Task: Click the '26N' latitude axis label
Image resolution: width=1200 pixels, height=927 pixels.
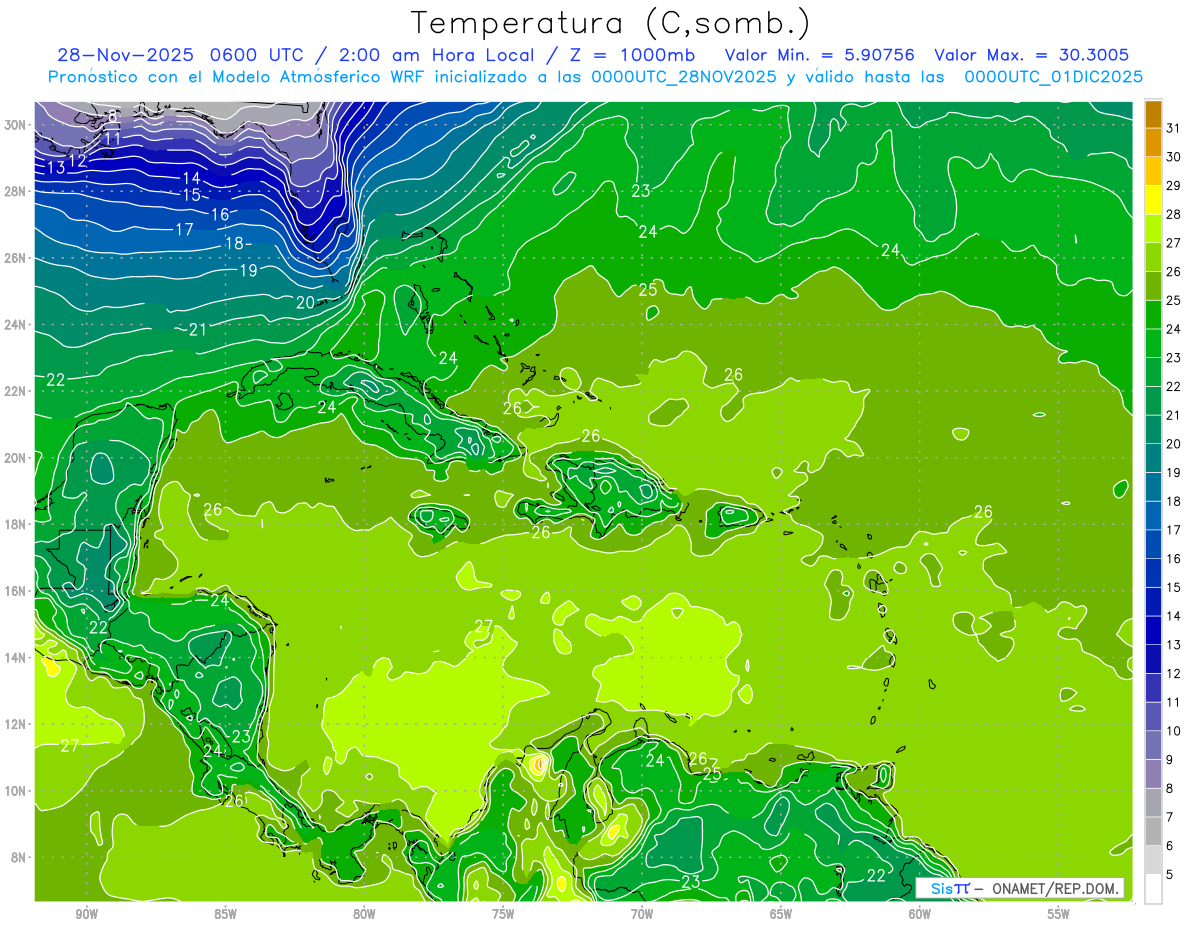Action: pyautogui.click(x=16, y=258)
